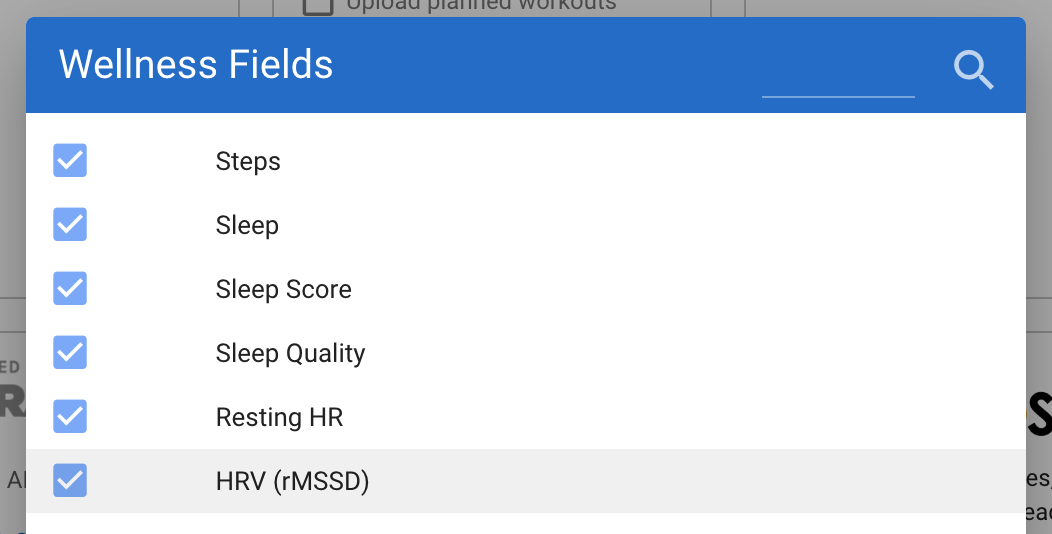
Task: Deselect the HRV (rMSSD) checkbox
Action: coord(70,481)
